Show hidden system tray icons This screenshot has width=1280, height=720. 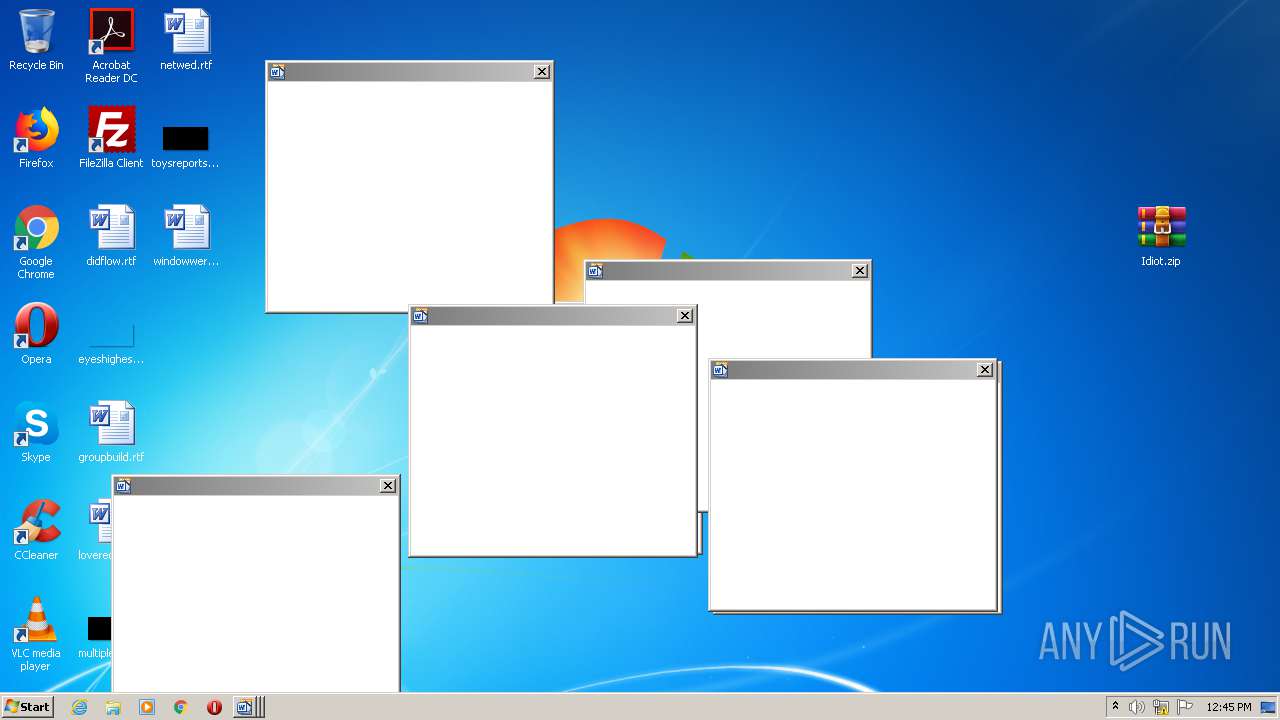[1115, 707]
